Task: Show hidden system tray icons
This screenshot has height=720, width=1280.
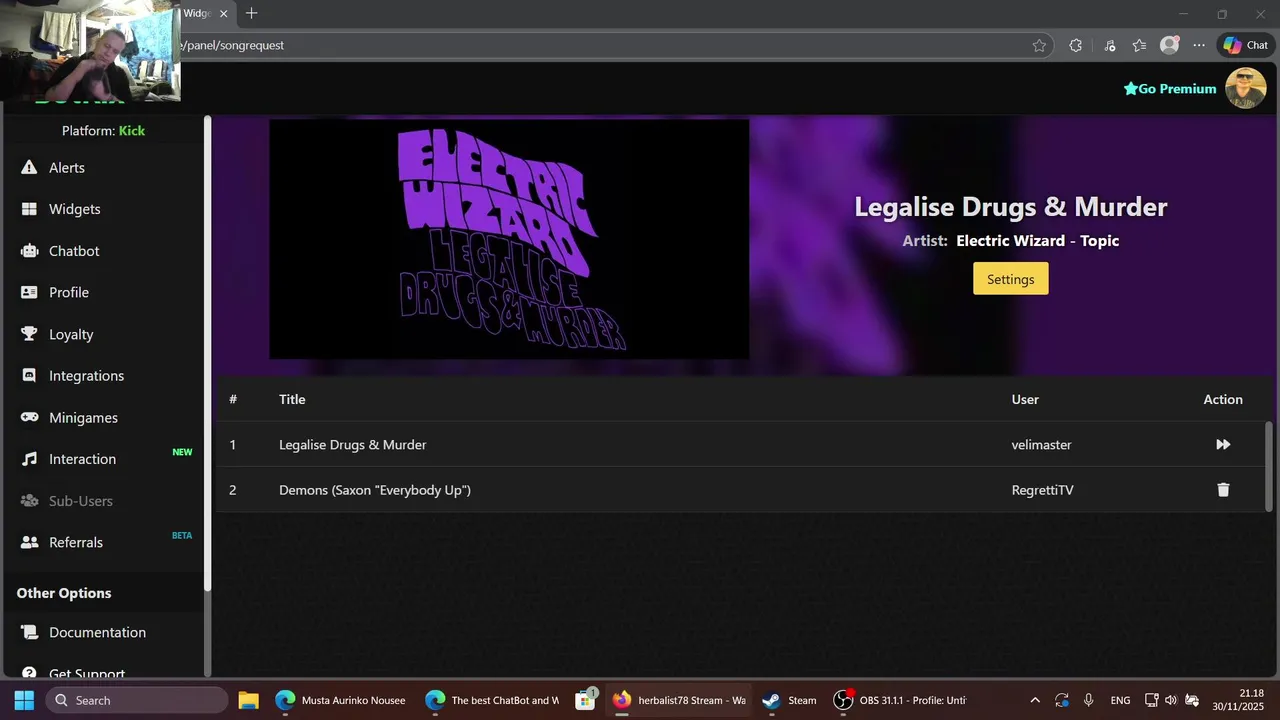Action: [1035, 700]
